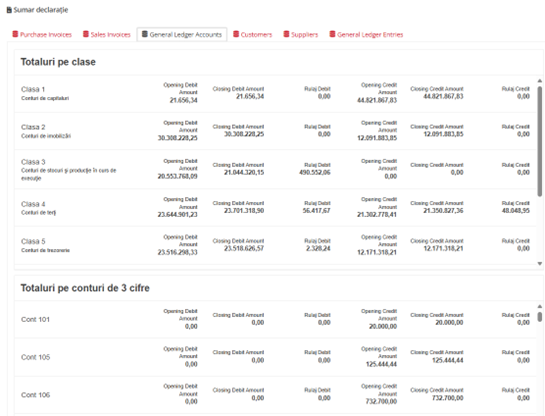This screenshot has height=416, width=545.
Task: Click the up arrow of Totaluri pe clase scrollbar
Action: 539,81
